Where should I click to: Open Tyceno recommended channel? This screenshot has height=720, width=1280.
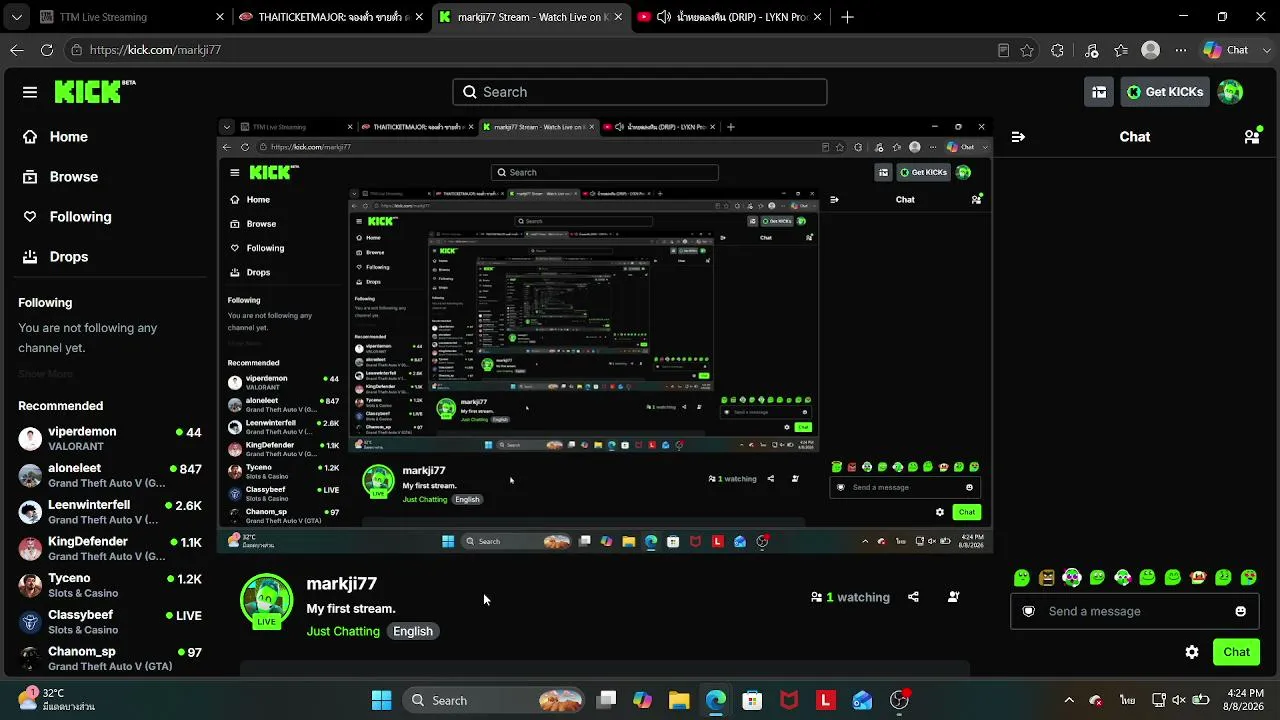point(110,585)
